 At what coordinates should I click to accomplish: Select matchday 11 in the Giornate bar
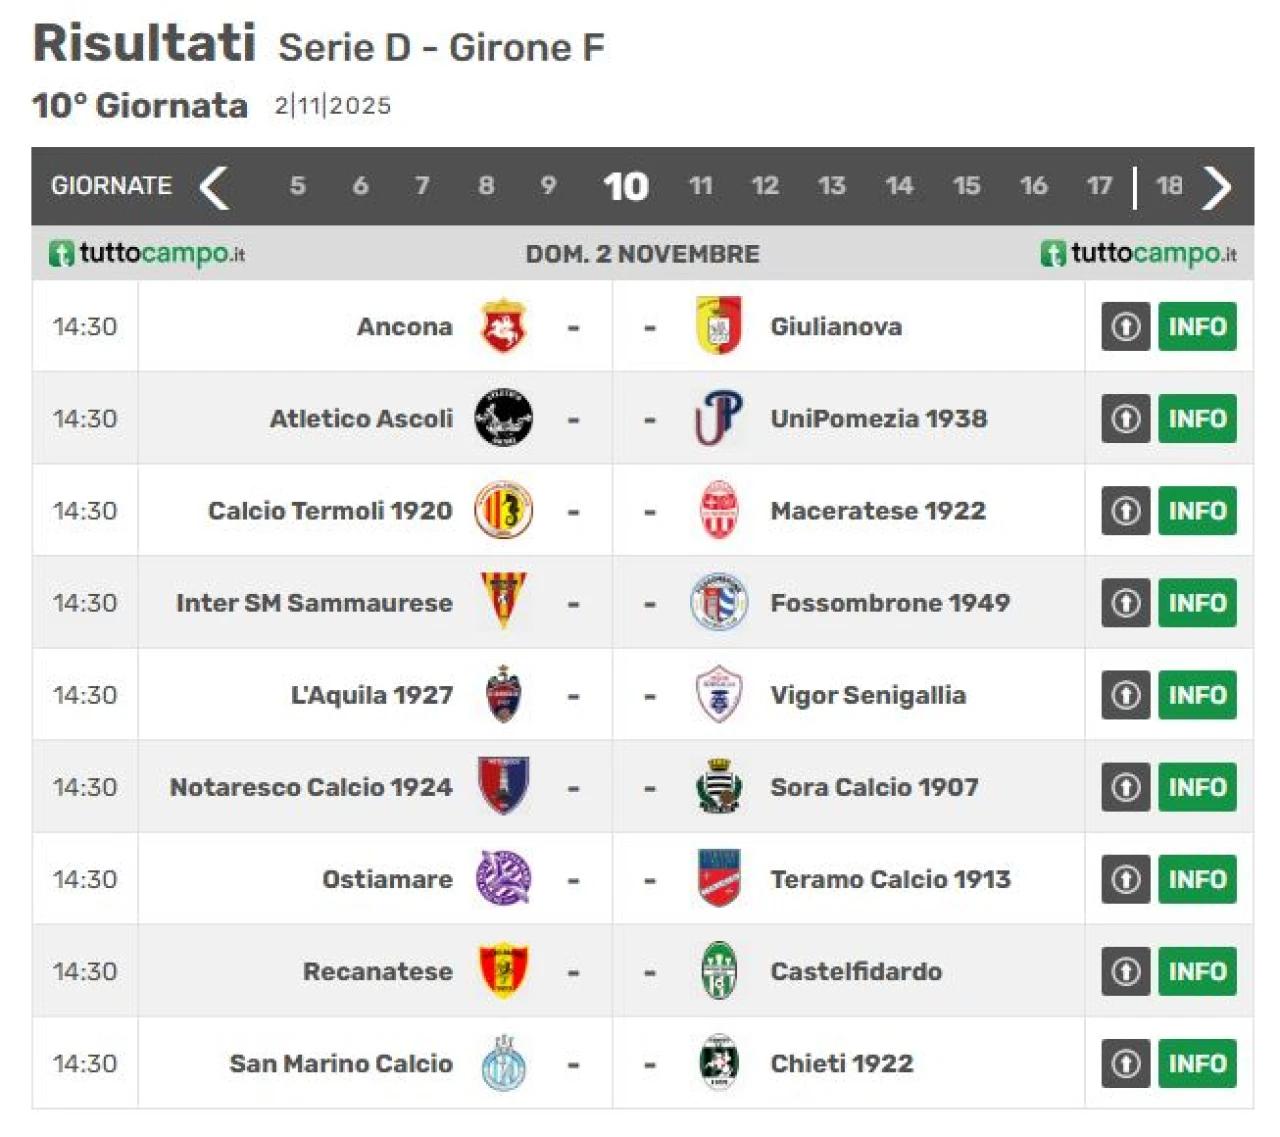(x=700, y=186)
